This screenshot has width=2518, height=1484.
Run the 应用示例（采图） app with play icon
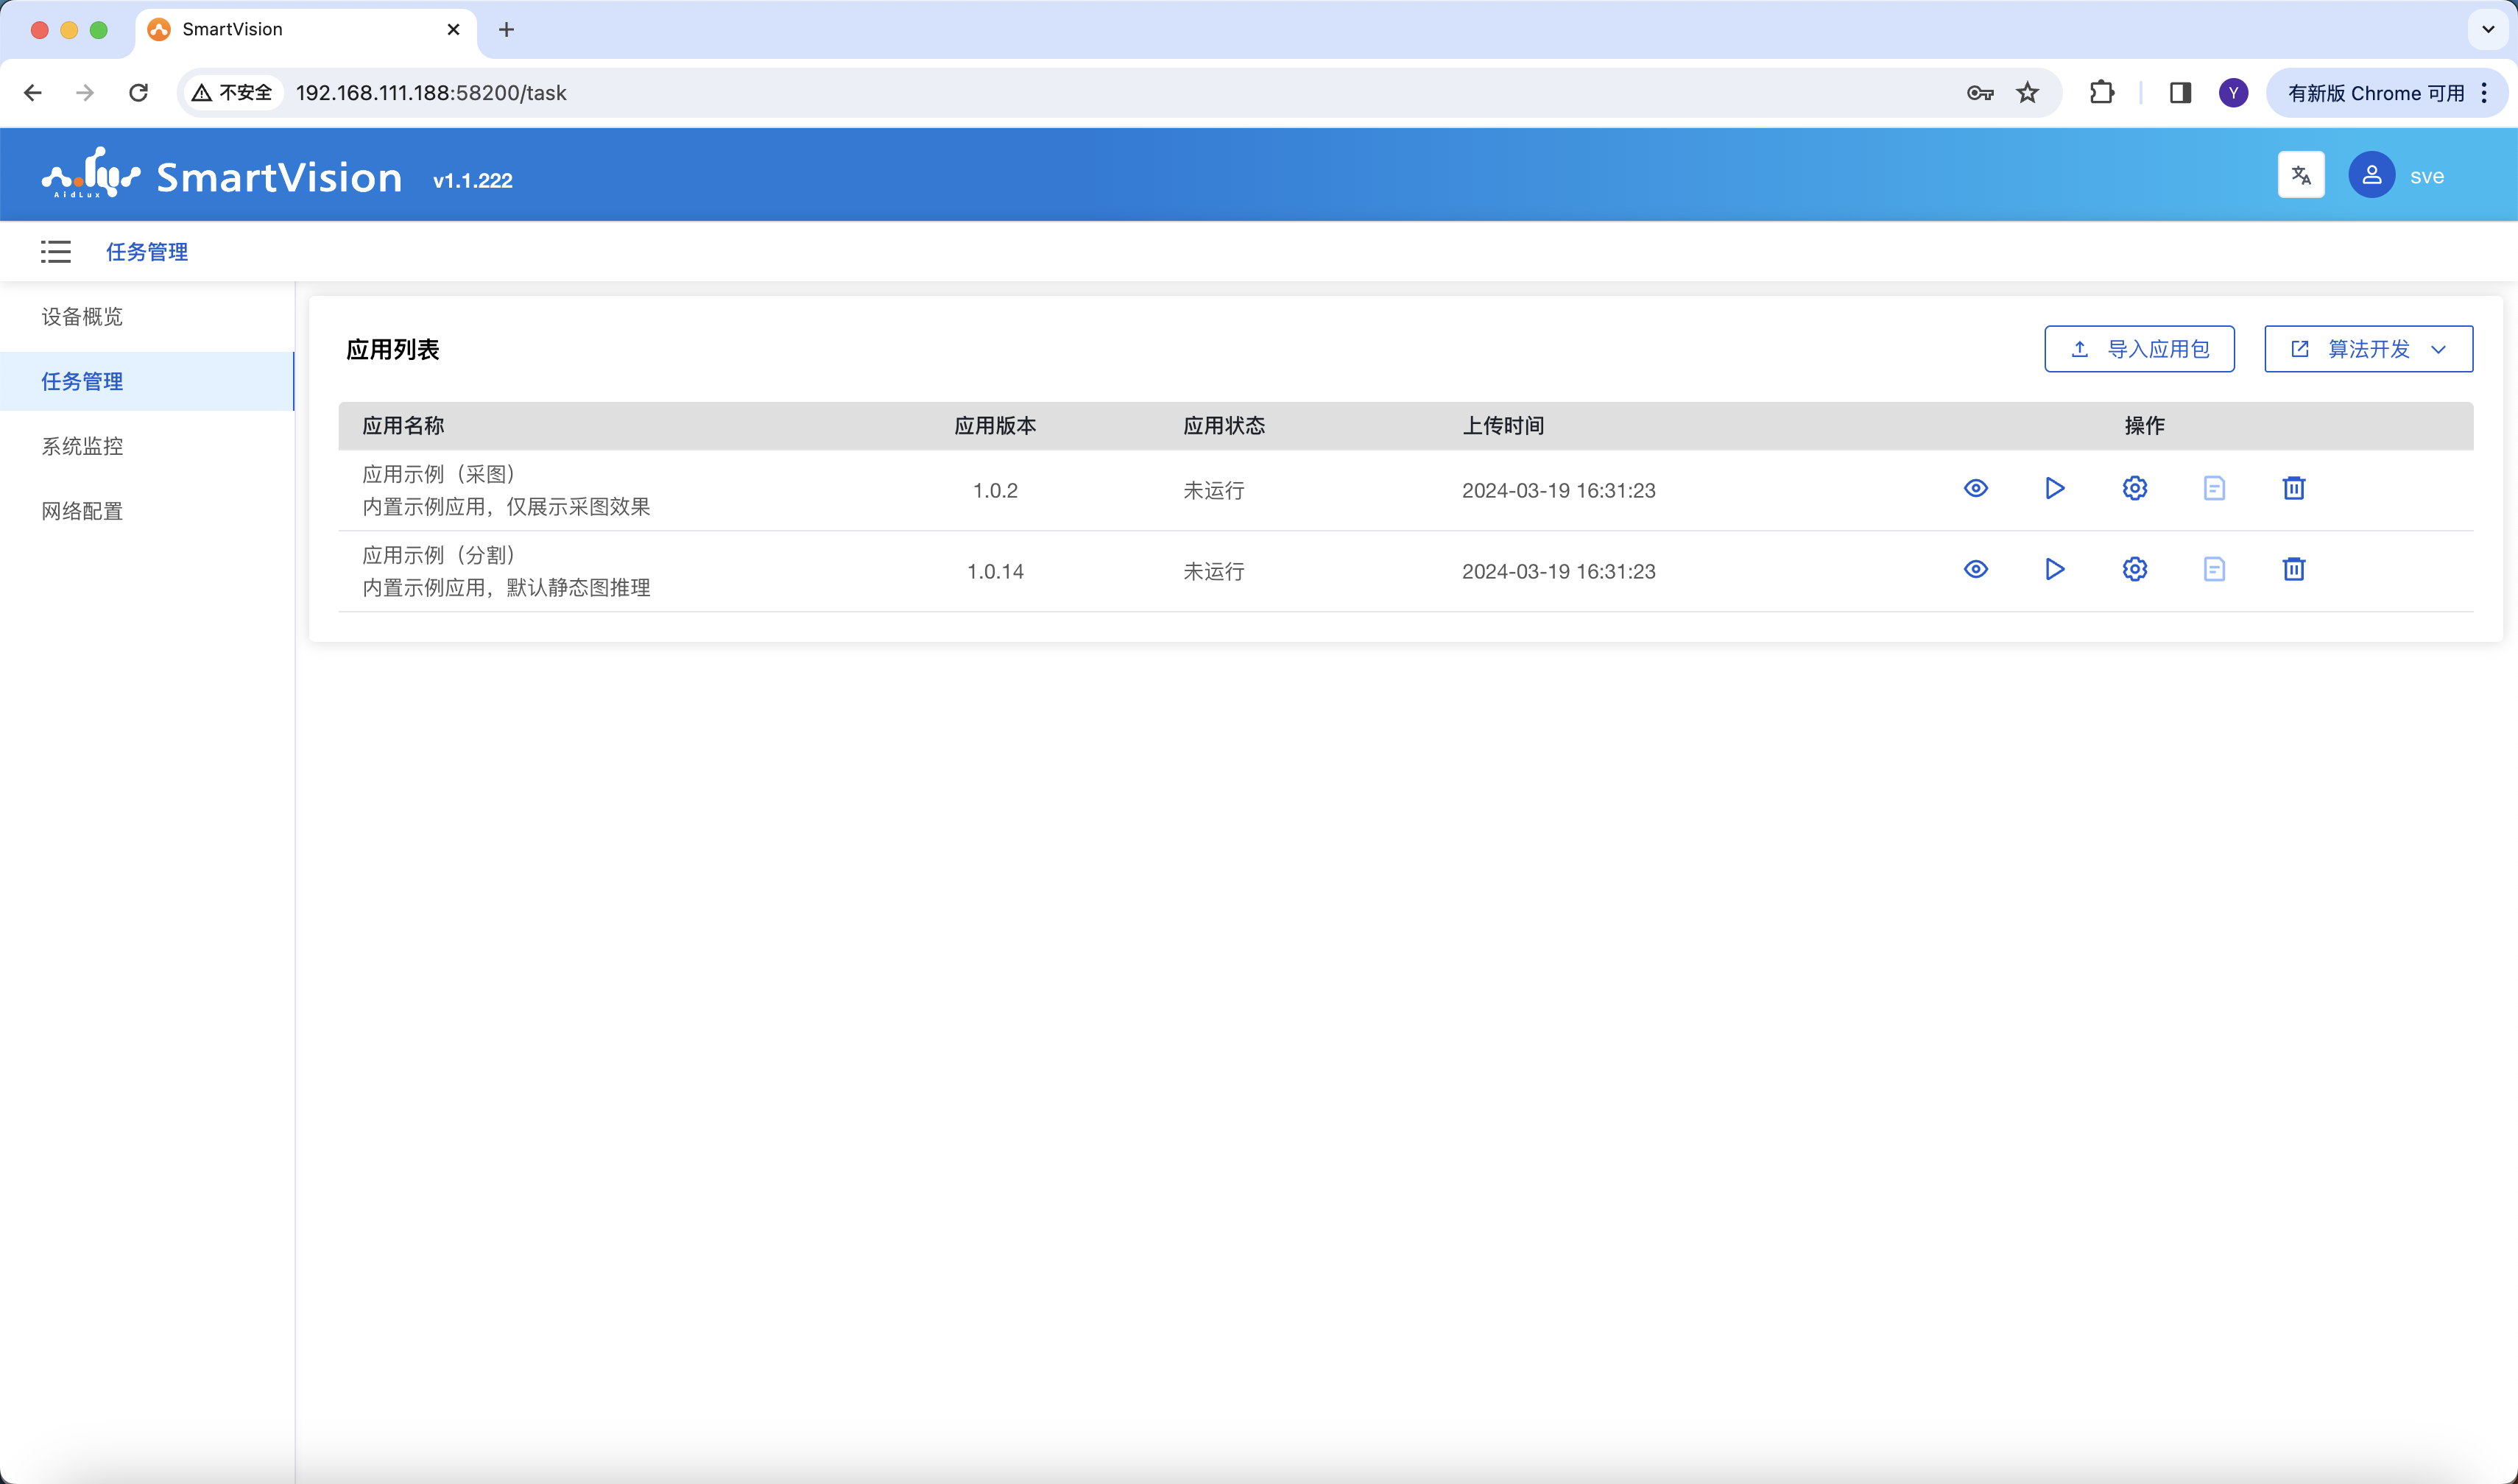click(x=2054, y=488)
